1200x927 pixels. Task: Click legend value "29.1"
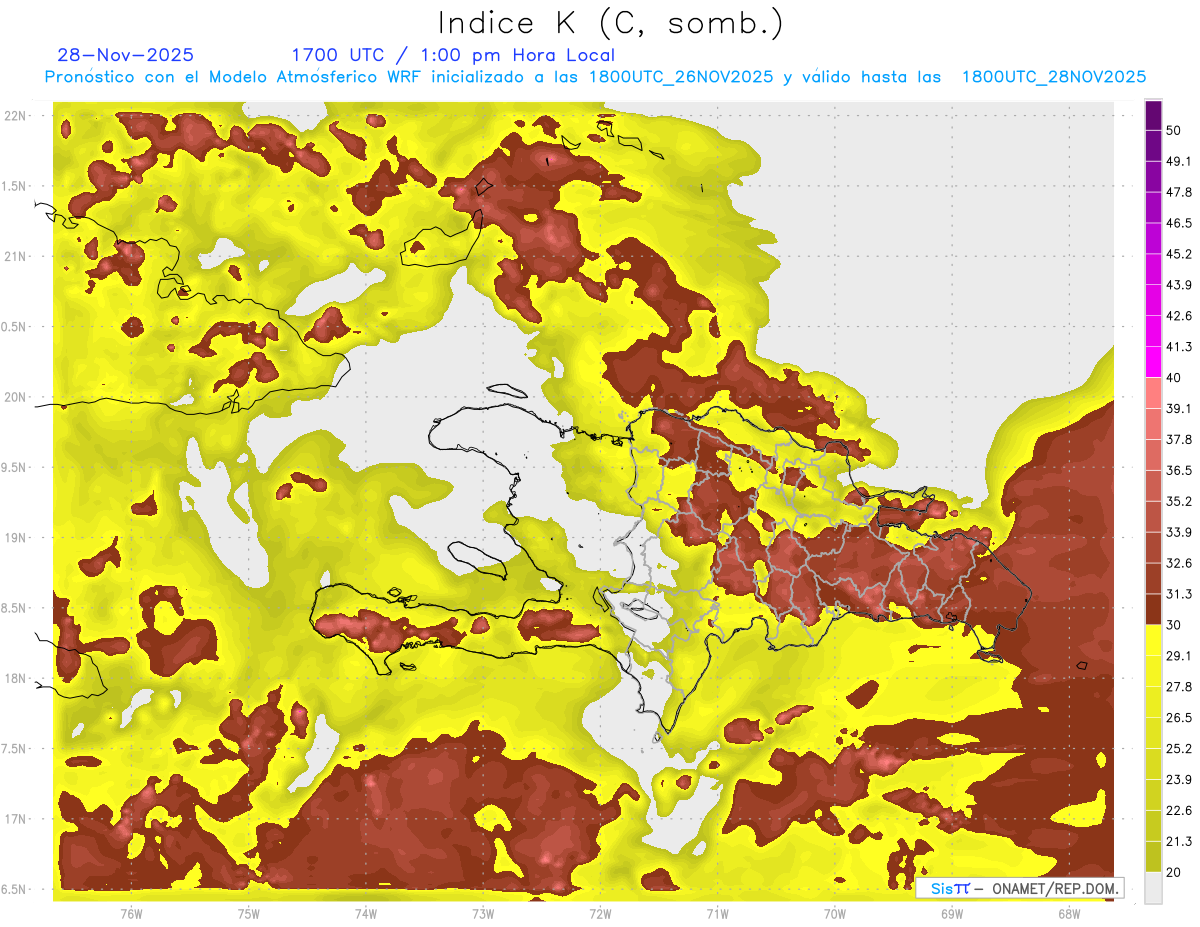[1179, 656]
